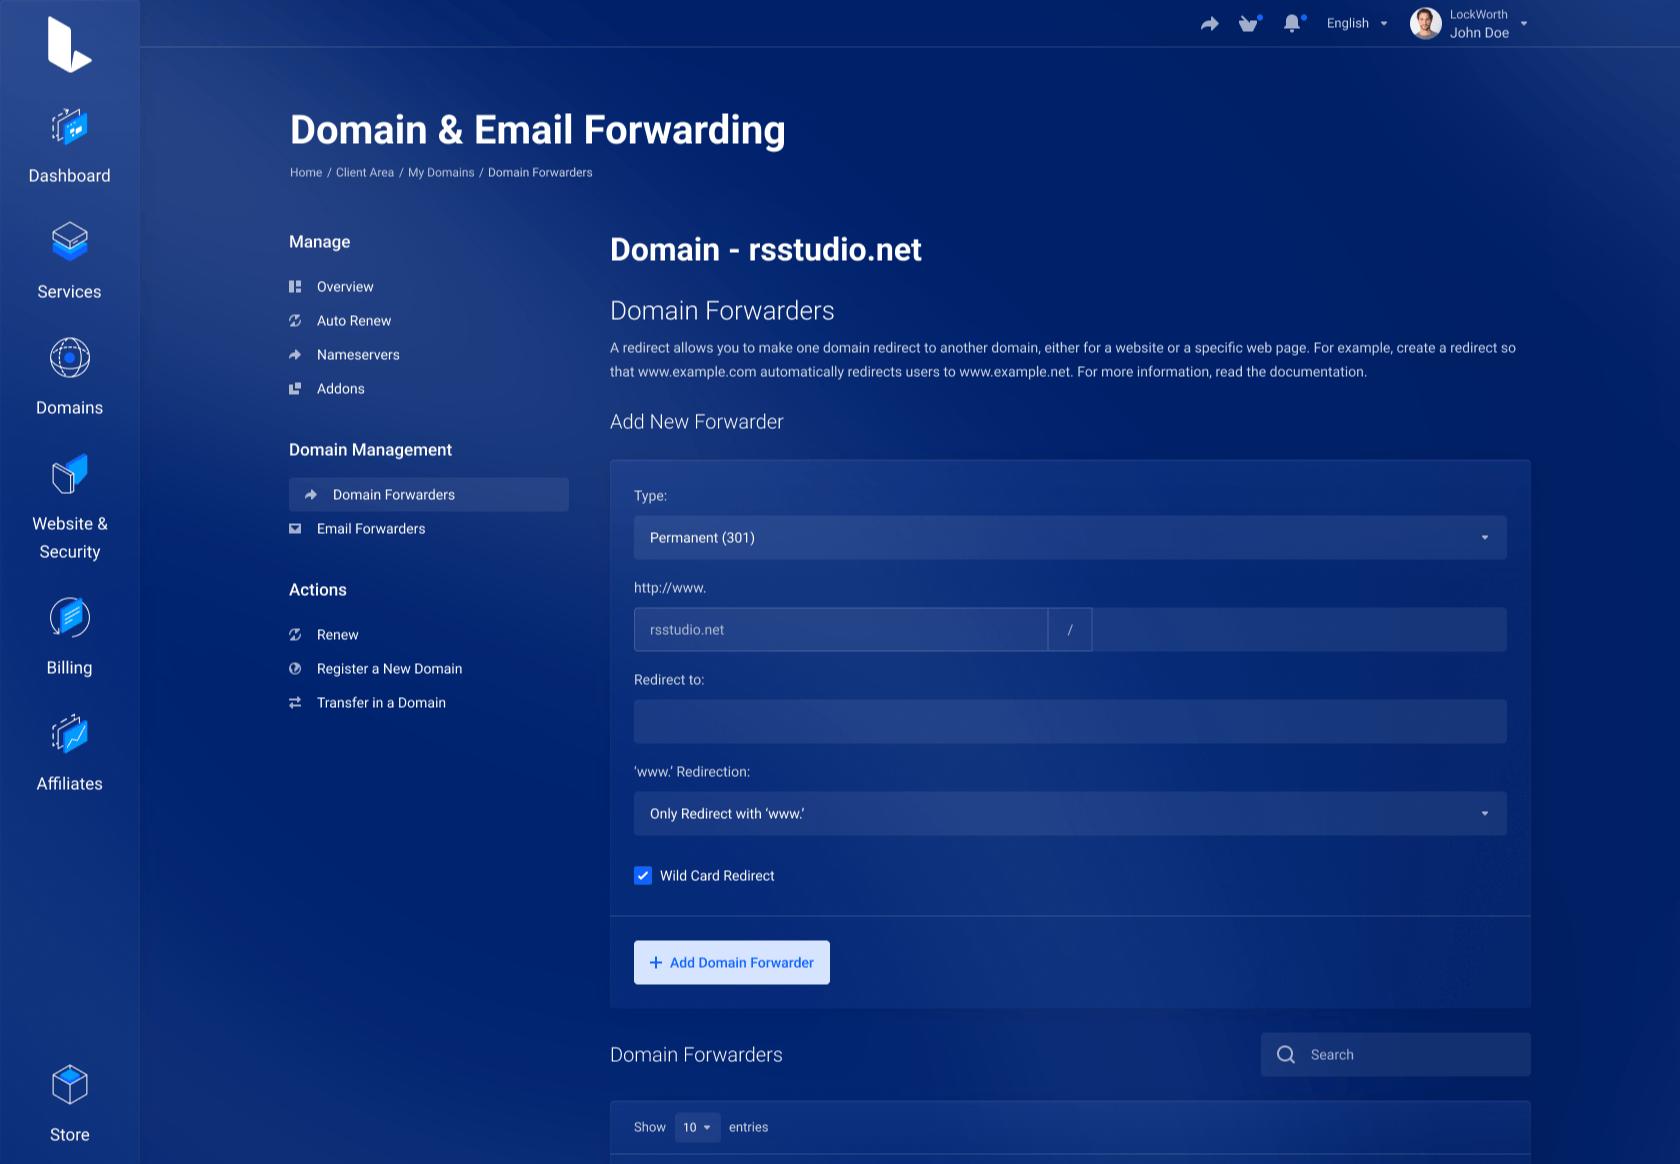The width and height of the screenshot is (1680, 1164).
Task: Toggle the Wild Card Redirect checkbox
Action: (643, 876)
